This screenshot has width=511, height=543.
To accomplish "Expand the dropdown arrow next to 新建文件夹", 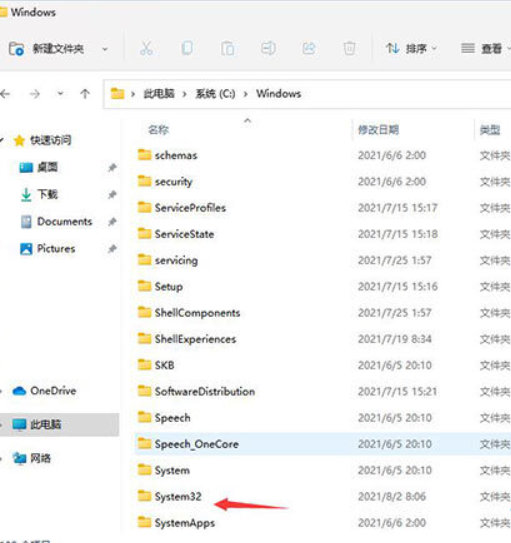I will (x=105, y=49).
